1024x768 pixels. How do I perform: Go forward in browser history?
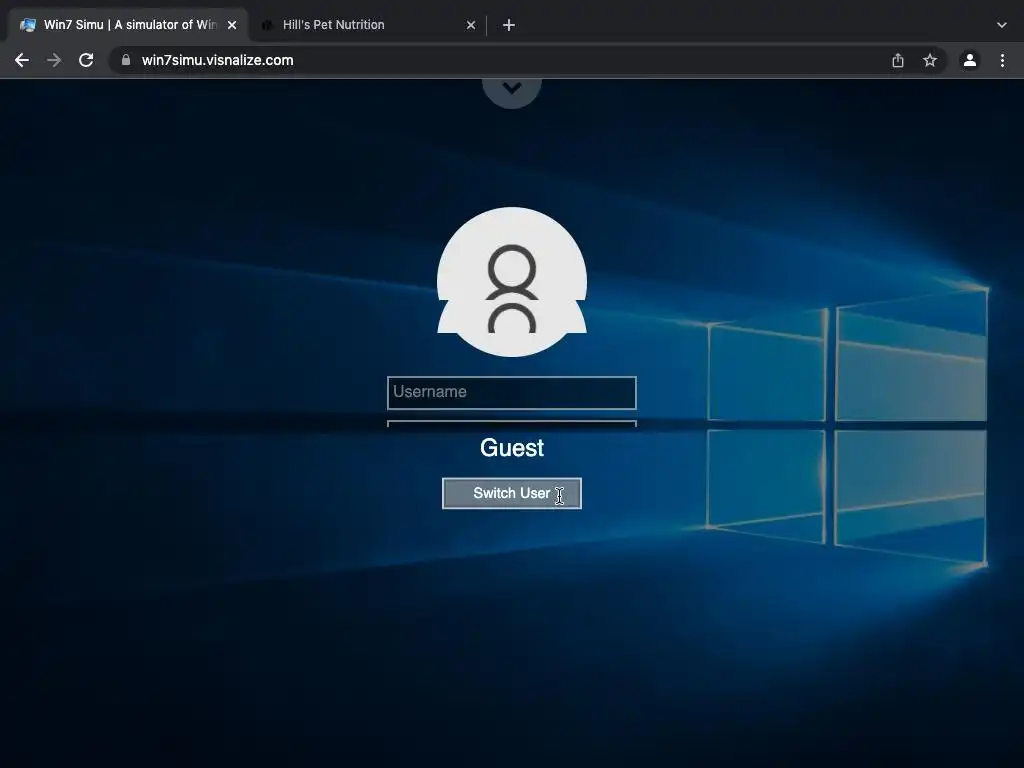(54, 60)
